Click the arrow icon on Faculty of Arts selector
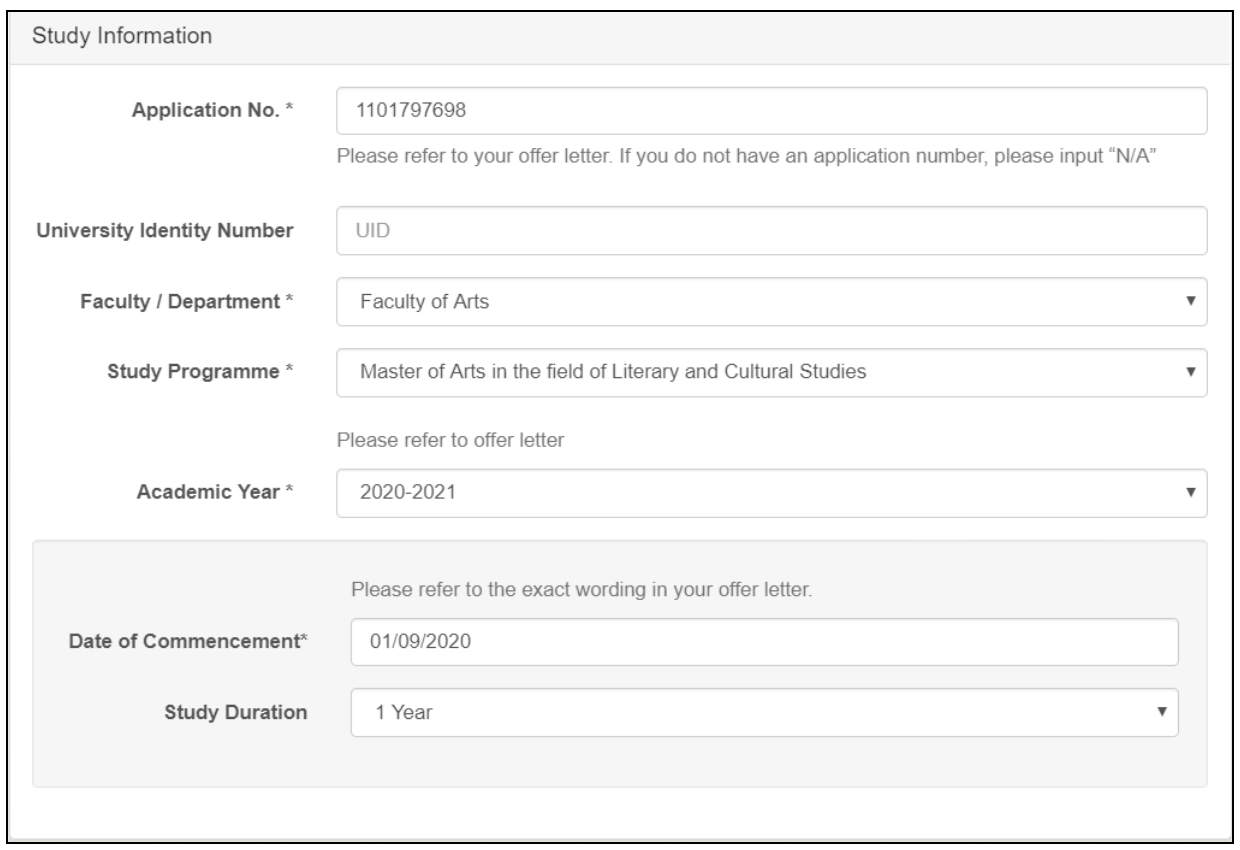Viewport: 1240px width, 850px height. click(1190, 302)
